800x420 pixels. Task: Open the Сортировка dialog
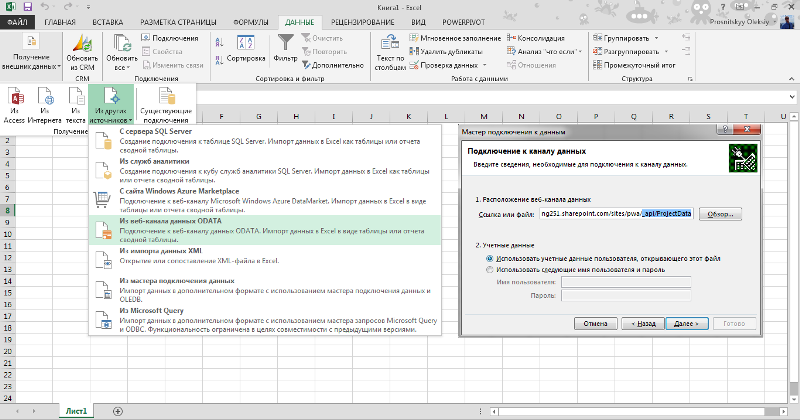pos(246,49)
